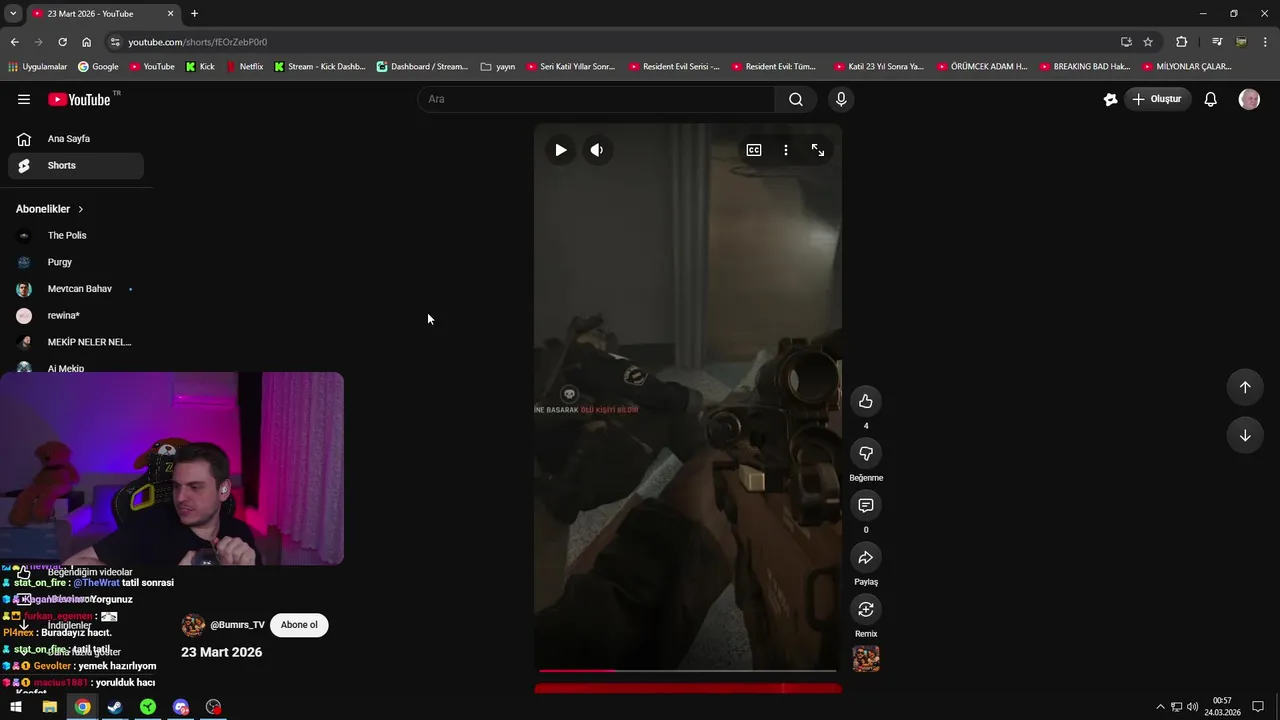View site information icon in address bar
Viewport: 1280px width, 720px height.
115,42
